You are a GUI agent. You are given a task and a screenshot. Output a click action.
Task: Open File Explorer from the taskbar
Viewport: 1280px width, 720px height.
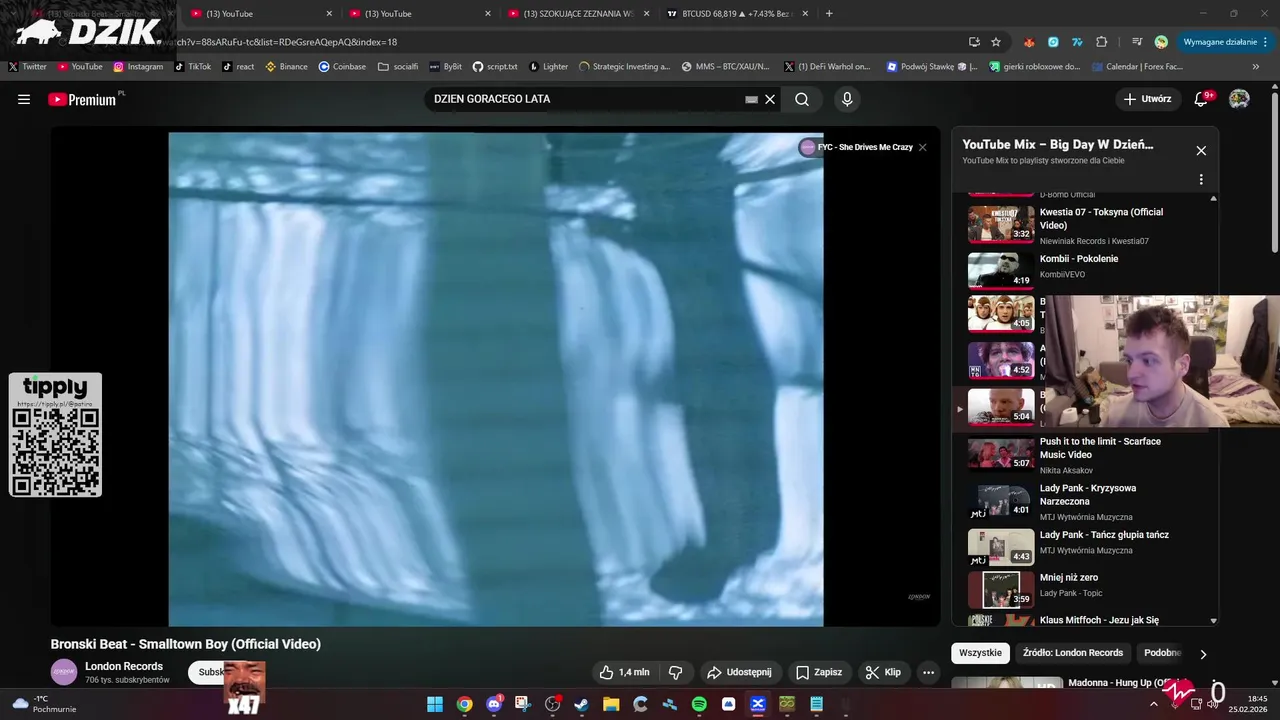(x=611, y=704)
